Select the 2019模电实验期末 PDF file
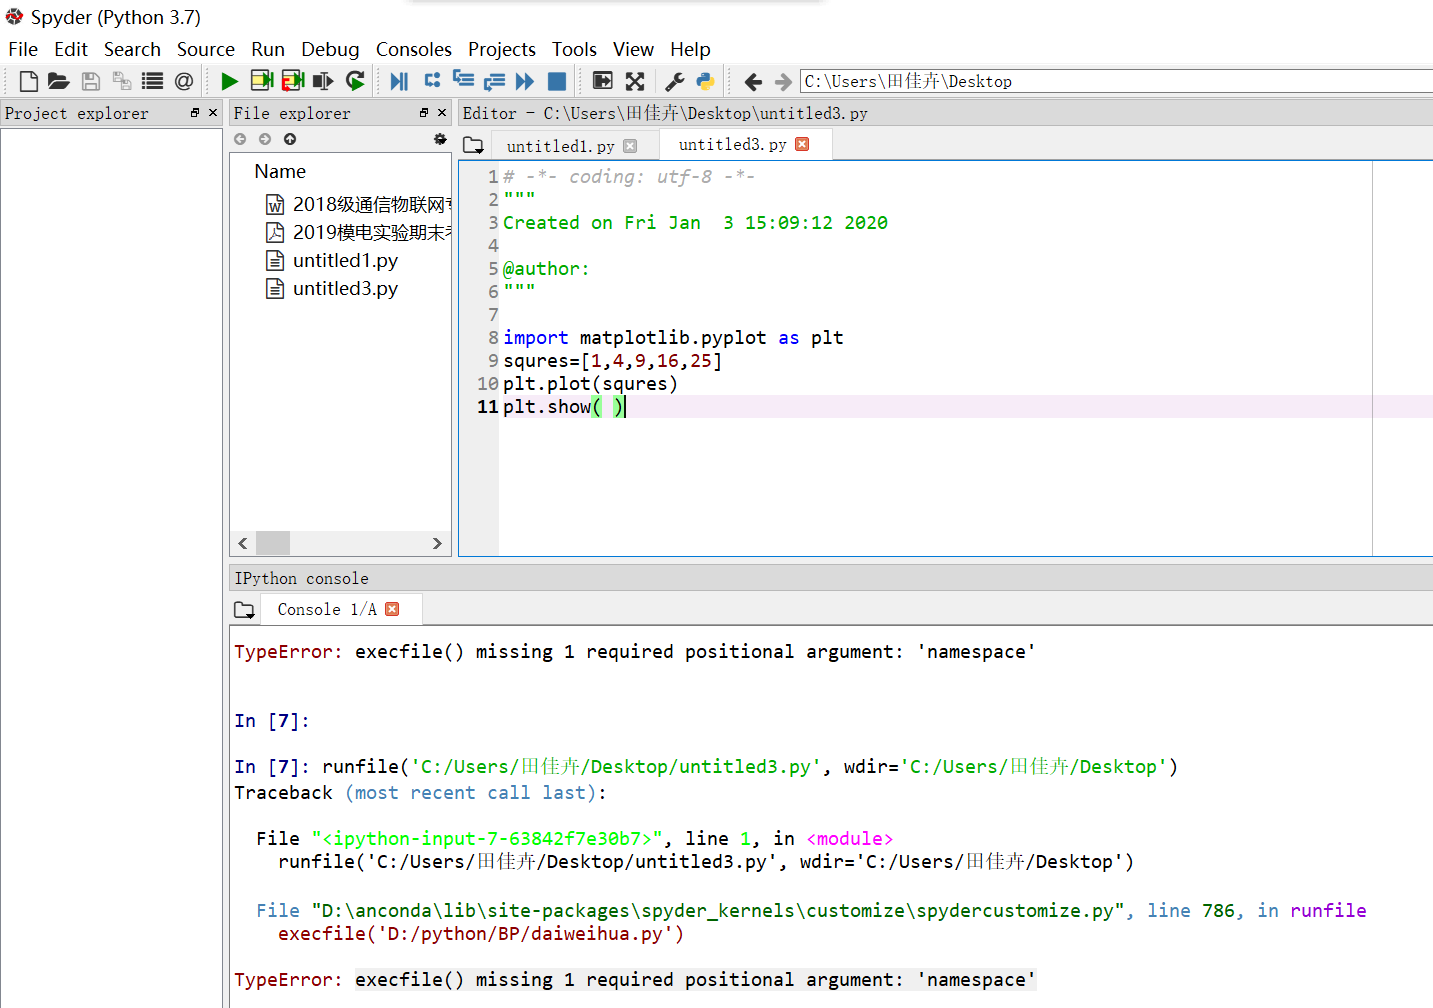 (x=359, y=233)
